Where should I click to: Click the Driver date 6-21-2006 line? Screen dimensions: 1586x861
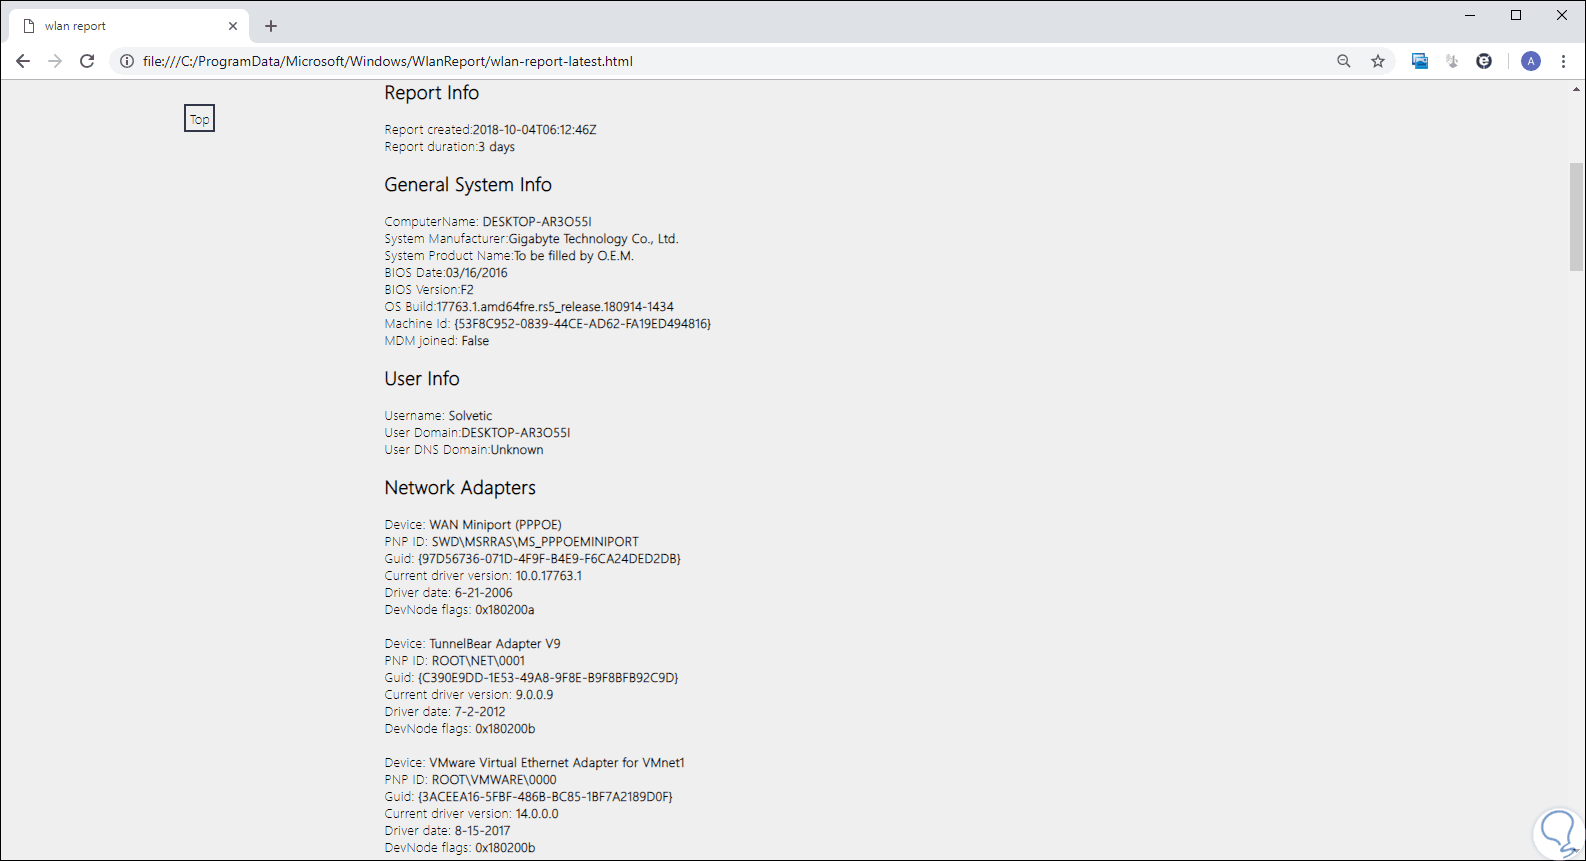[x=449, y=593]
